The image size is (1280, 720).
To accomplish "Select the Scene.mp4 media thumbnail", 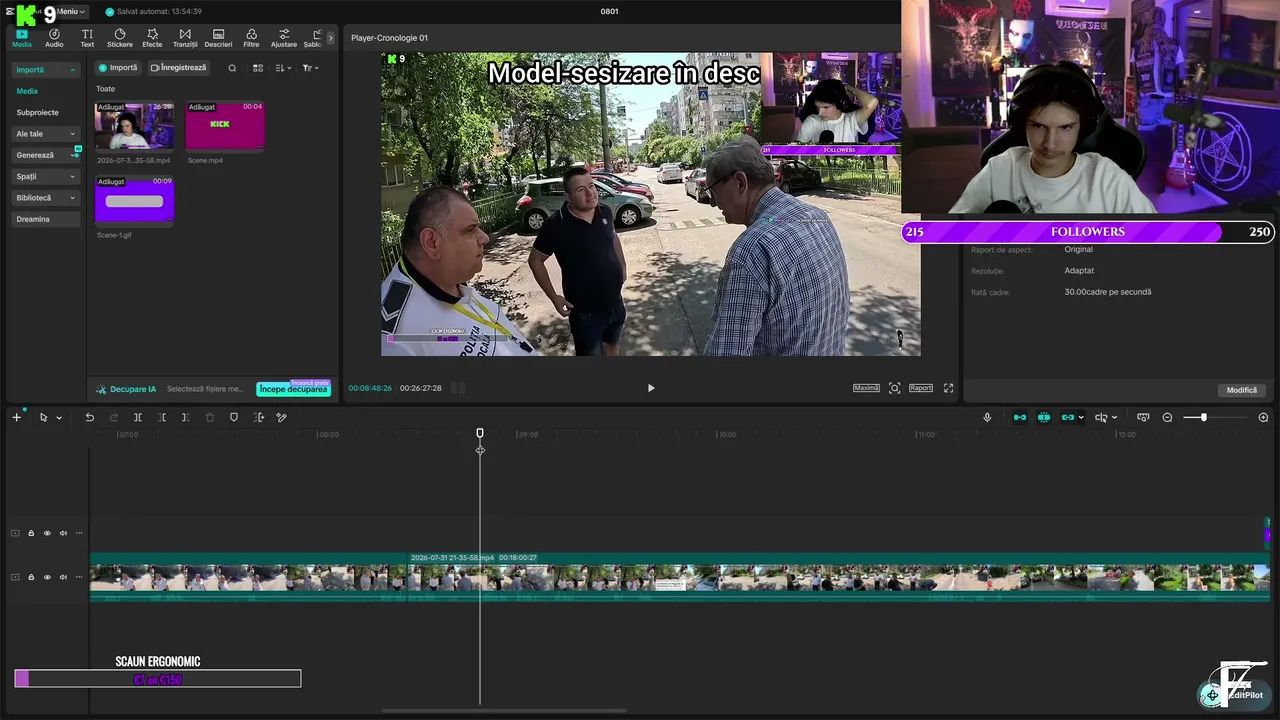I will tap(225, 127).
